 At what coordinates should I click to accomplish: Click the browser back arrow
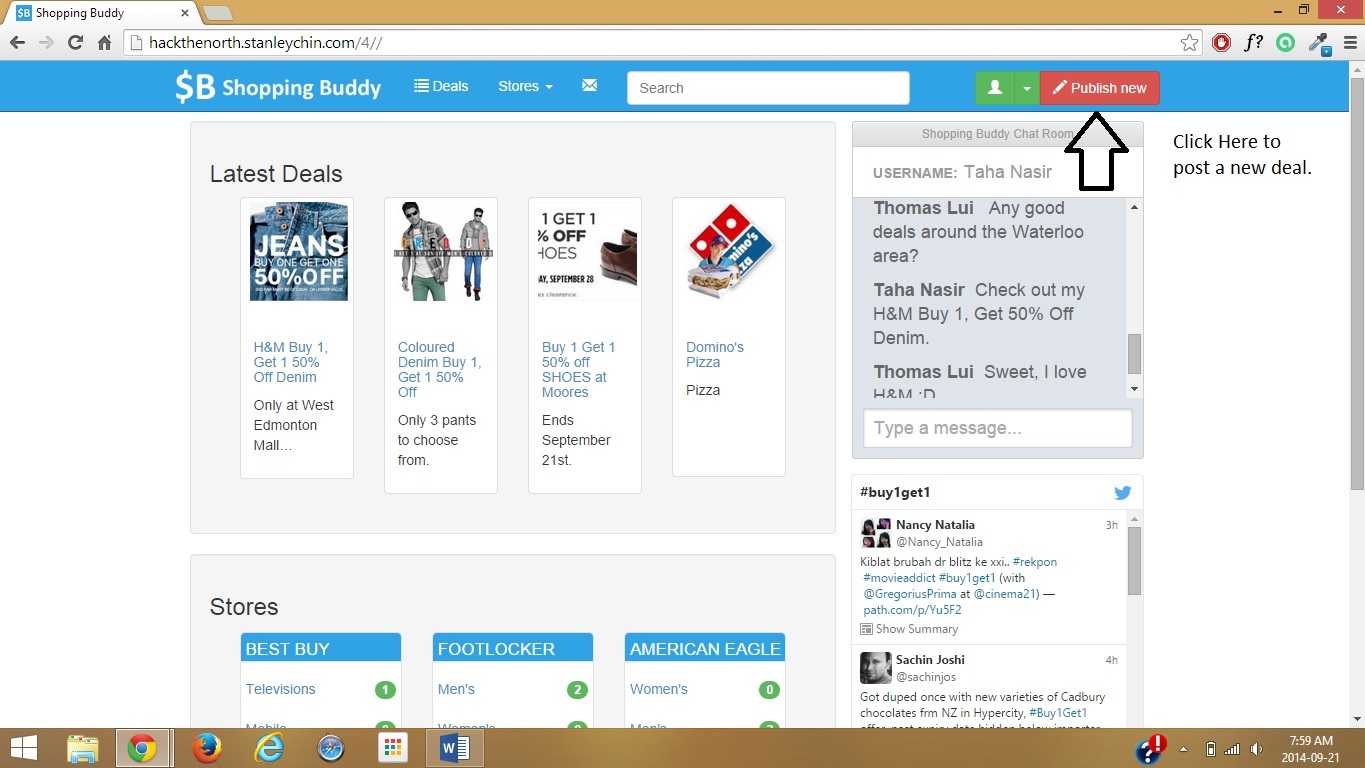pos(17,43)
